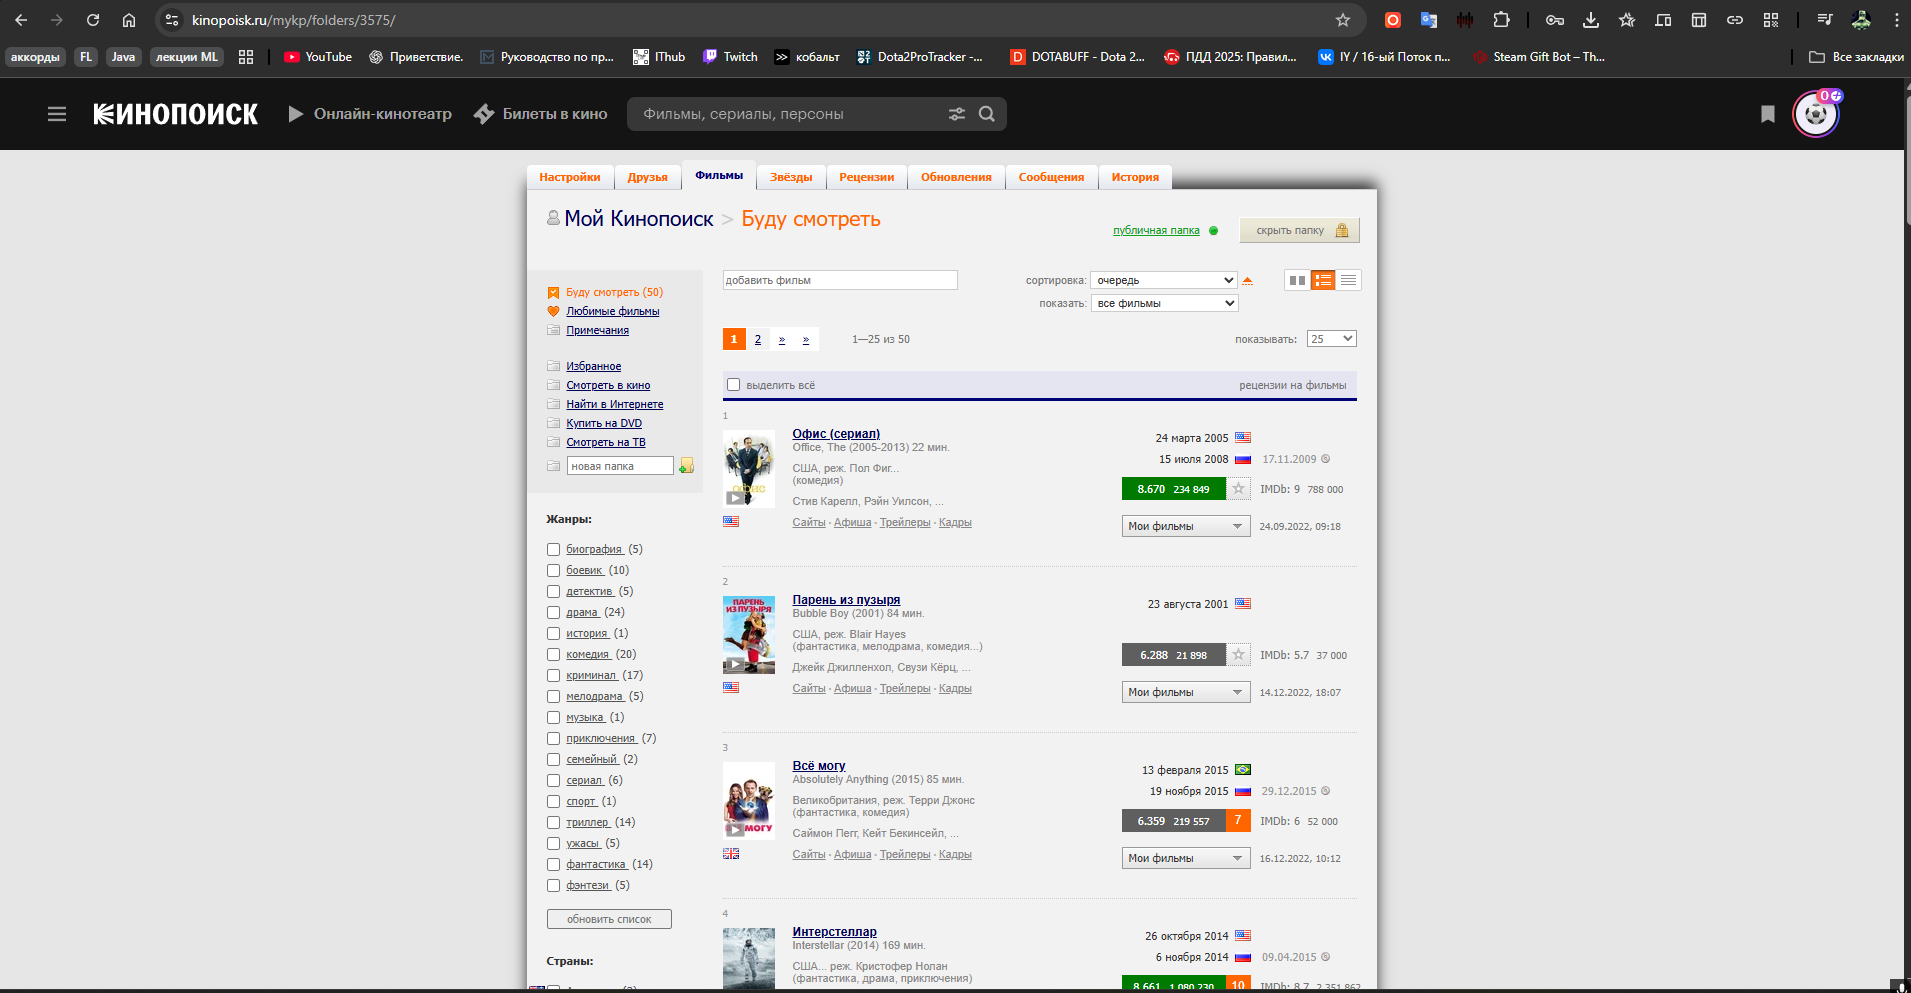Image resolution: width=1911 pixels, height=993 pixels.
Task: Open Мои фильмы dropdown for Офис
Action: [x=1186, y=526]
